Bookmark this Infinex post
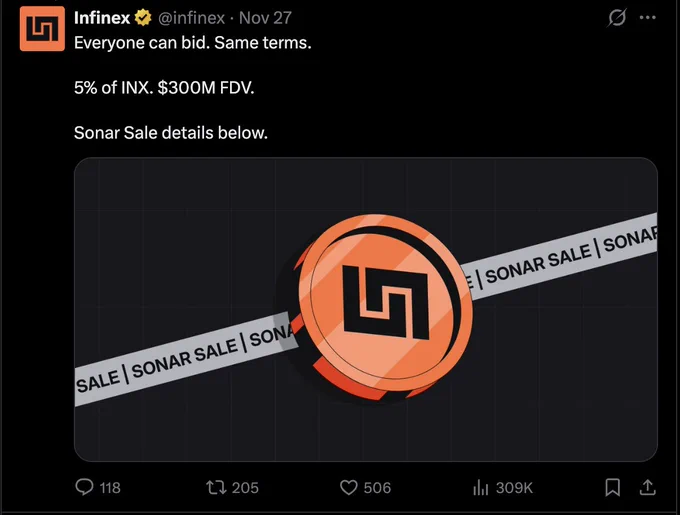Viewport: 680px width, 515px height. click(x=612, y=487)
